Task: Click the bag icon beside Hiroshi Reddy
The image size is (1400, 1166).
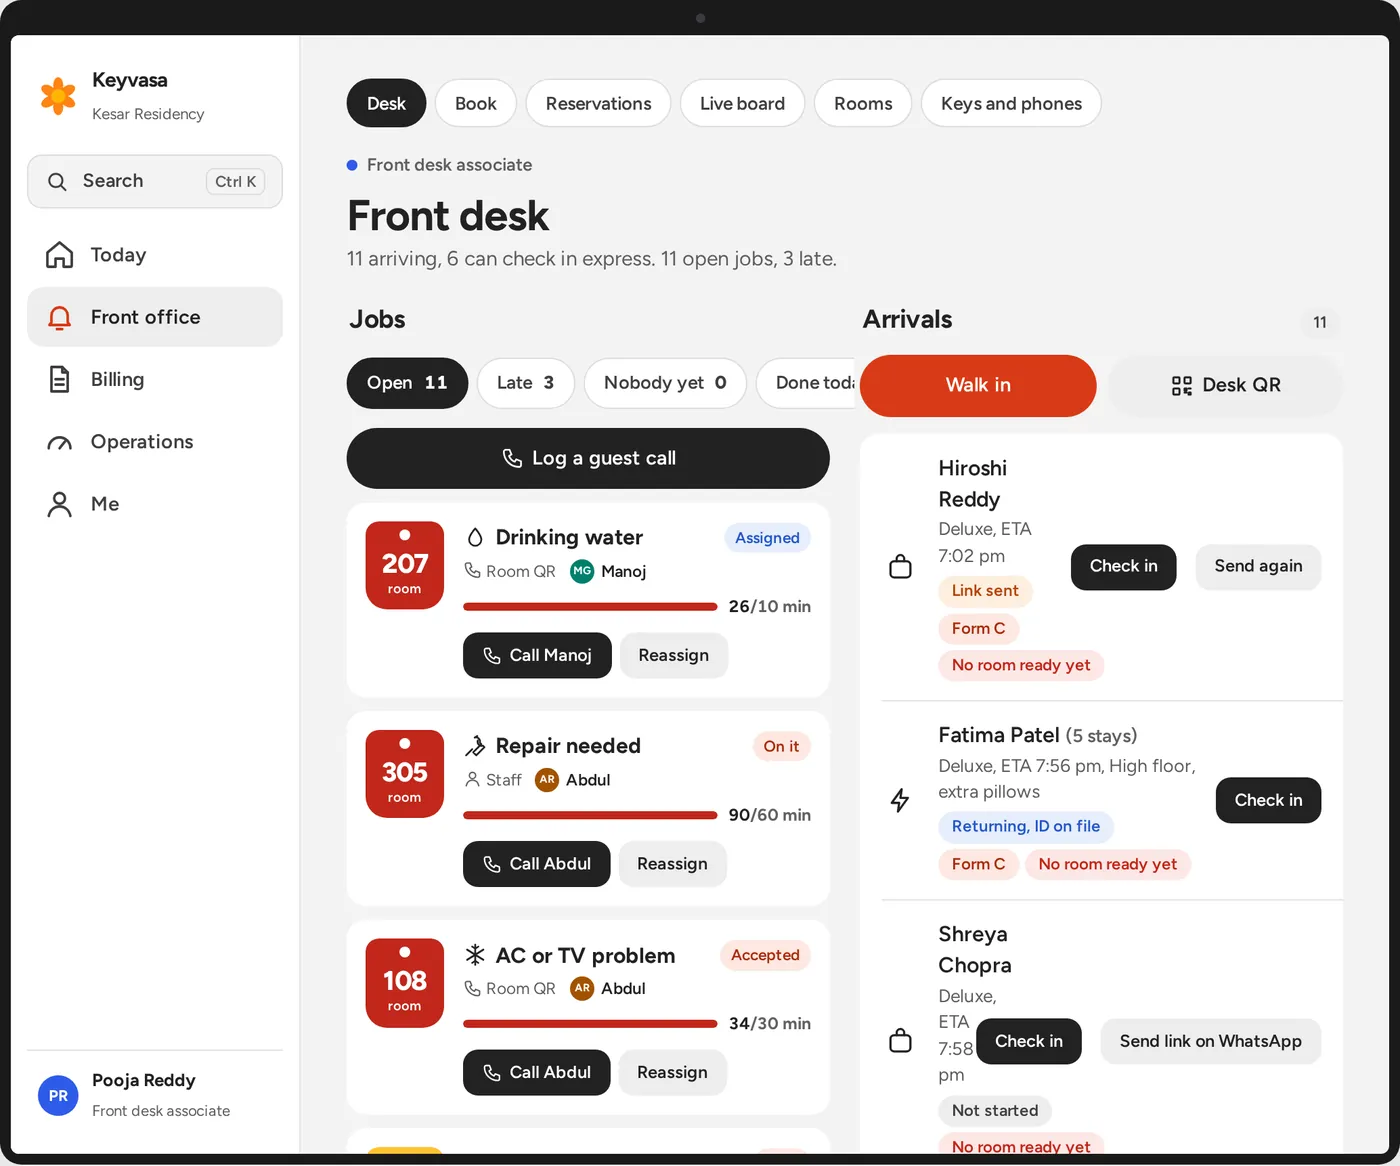Action: [x=900, y=567]
